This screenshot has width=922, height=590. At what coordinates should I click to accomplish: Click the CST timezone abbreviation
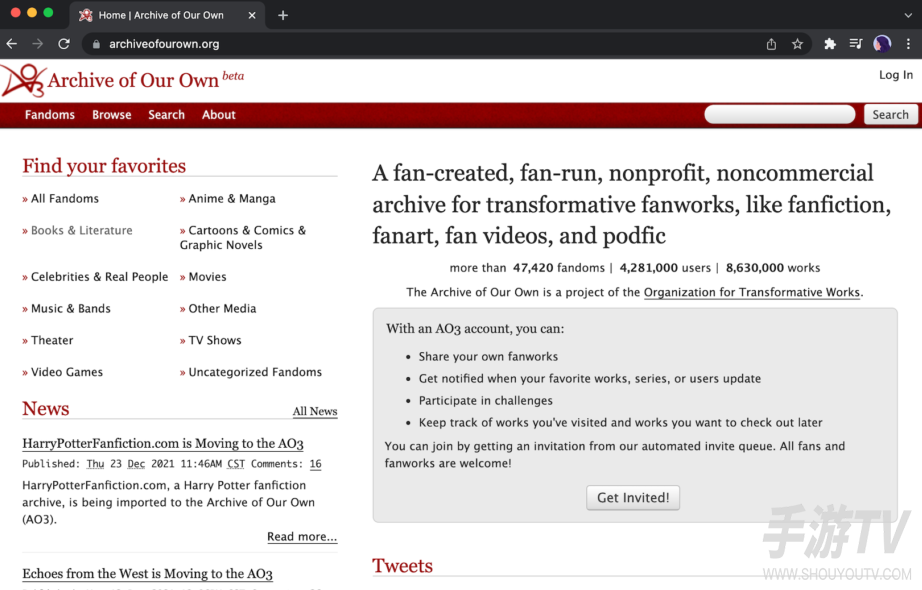(236, 464)
